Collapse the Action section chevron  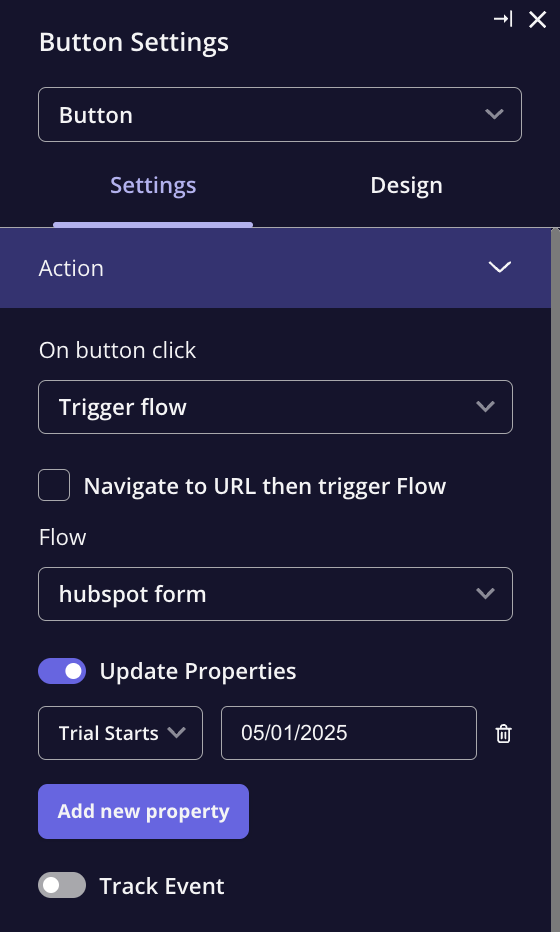tap(499, 267)
